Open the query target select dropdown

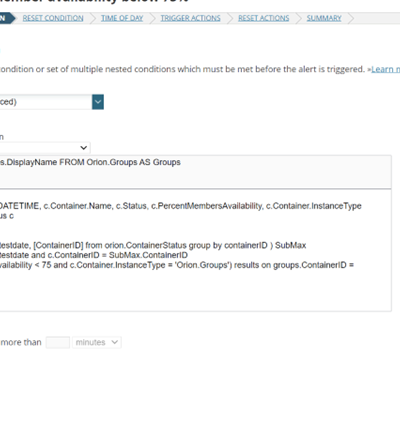tap(45, 147)
